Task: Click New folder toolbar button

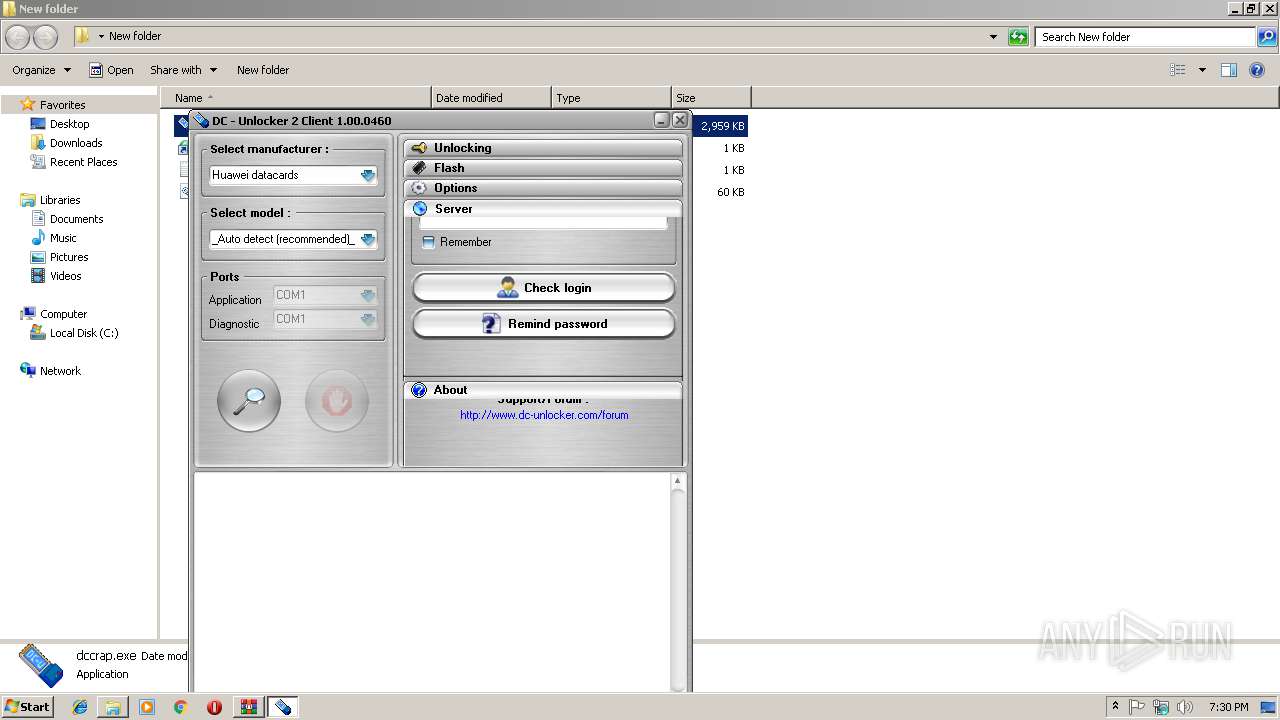Action: 263,70
